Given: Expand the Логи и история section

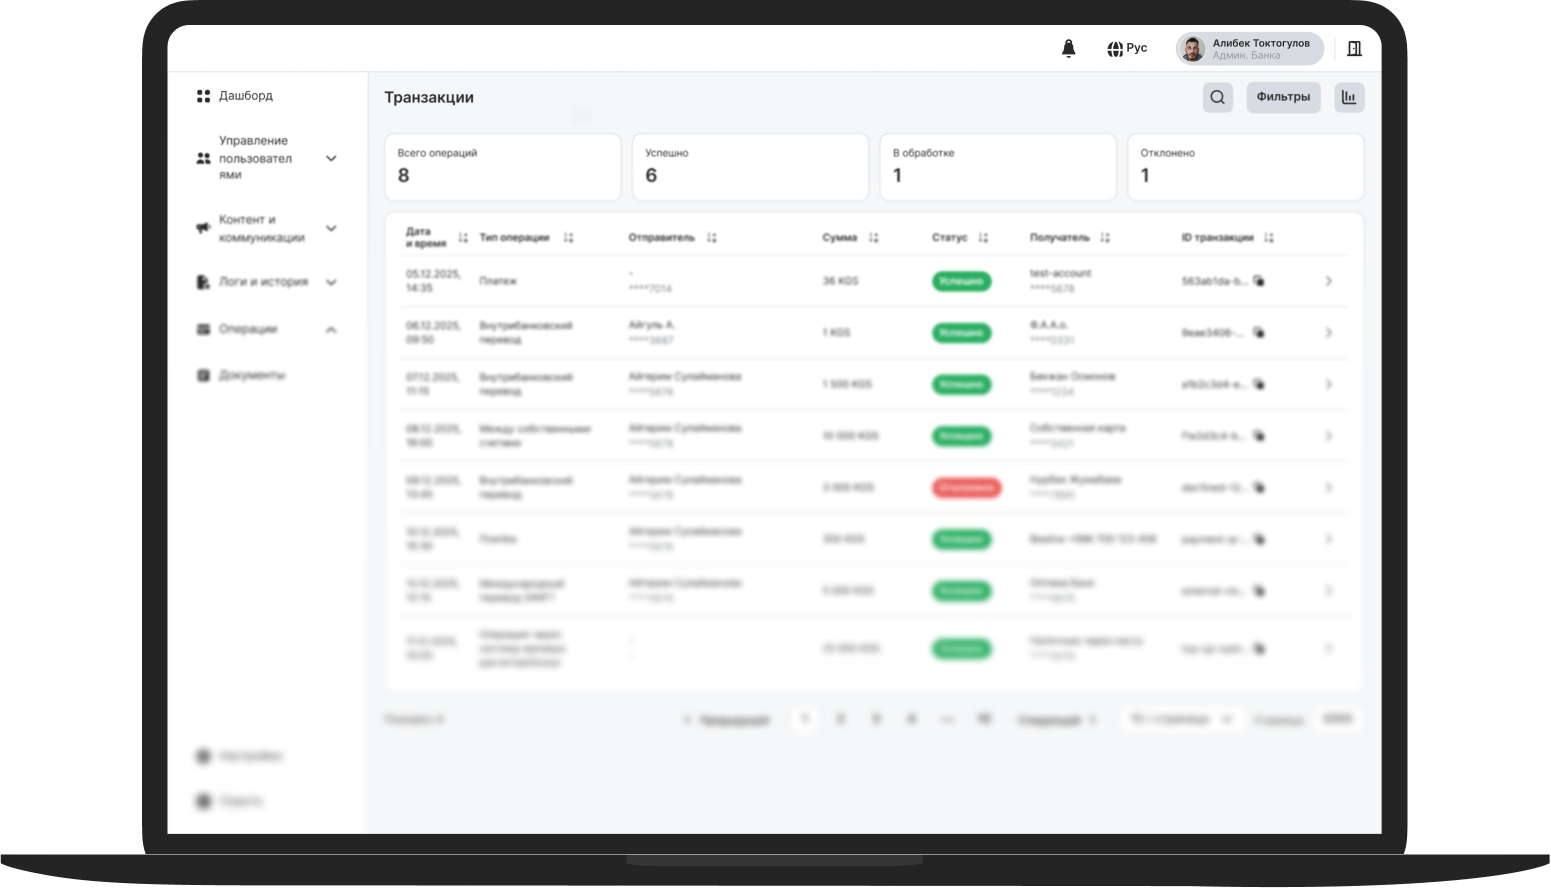Looking at the screenshot, I should [x=331, y=282].
